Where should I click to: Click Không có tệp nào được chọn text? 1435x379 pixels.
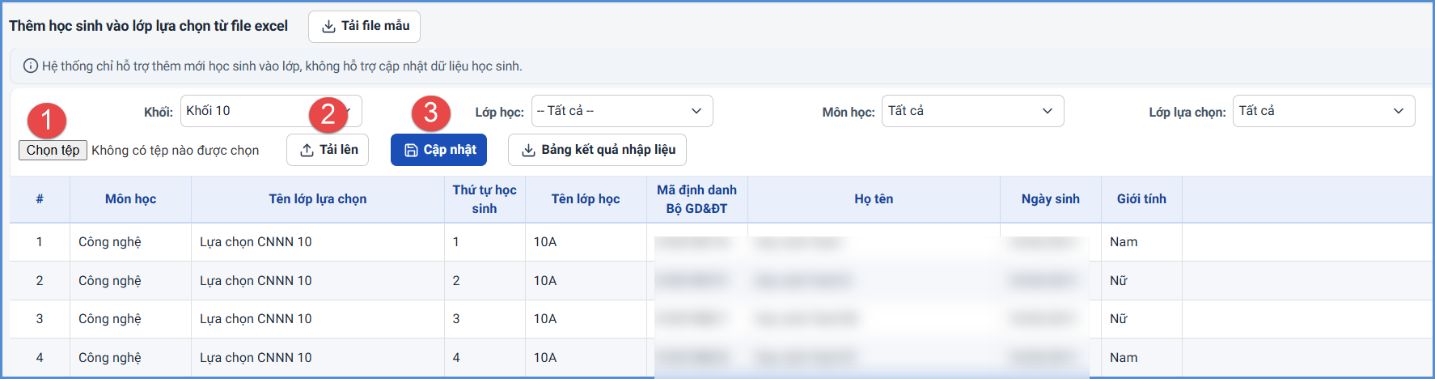(x=175, y=151)
